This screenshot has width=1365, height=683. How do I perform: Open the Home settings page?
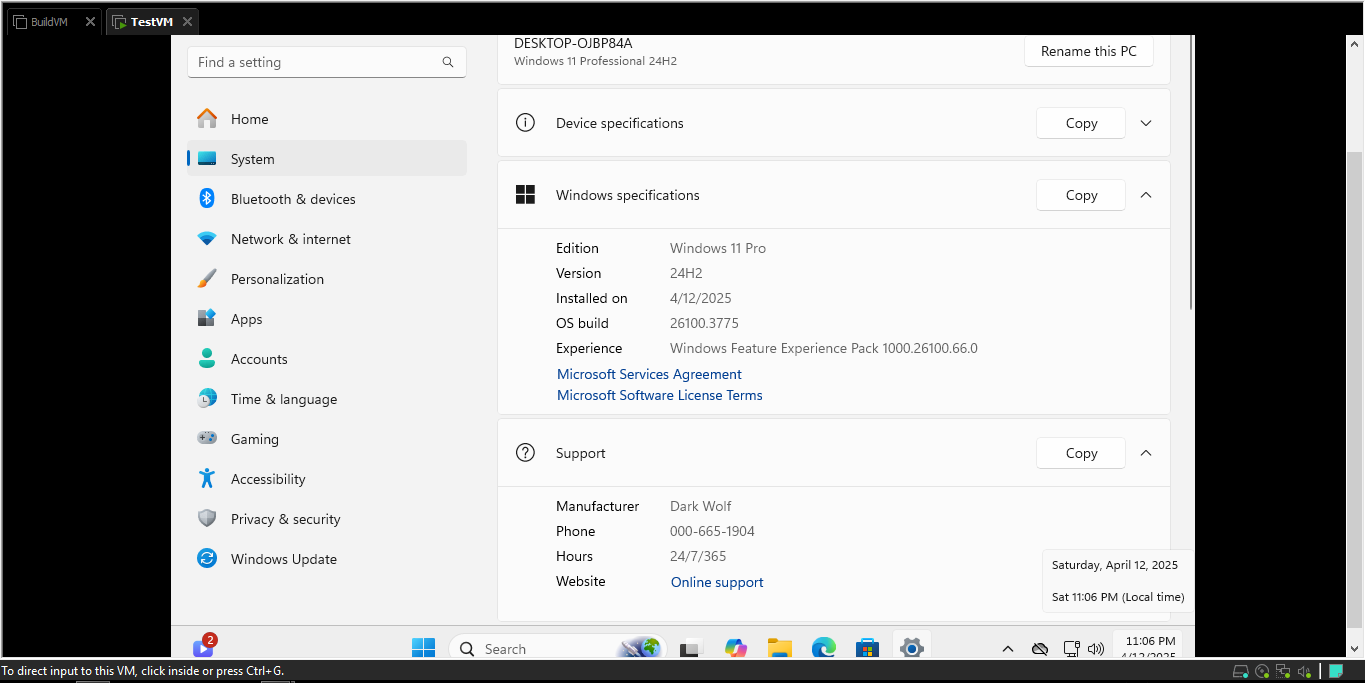coord(327,119)
